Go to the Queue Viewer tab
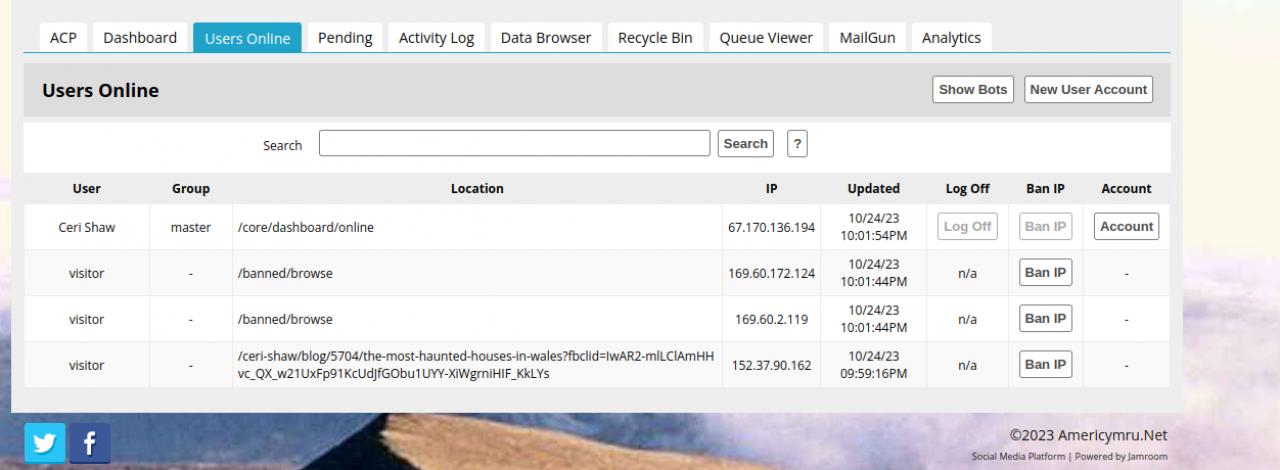The height and width of the screenshot is (470, 1280). coord(766,38)
